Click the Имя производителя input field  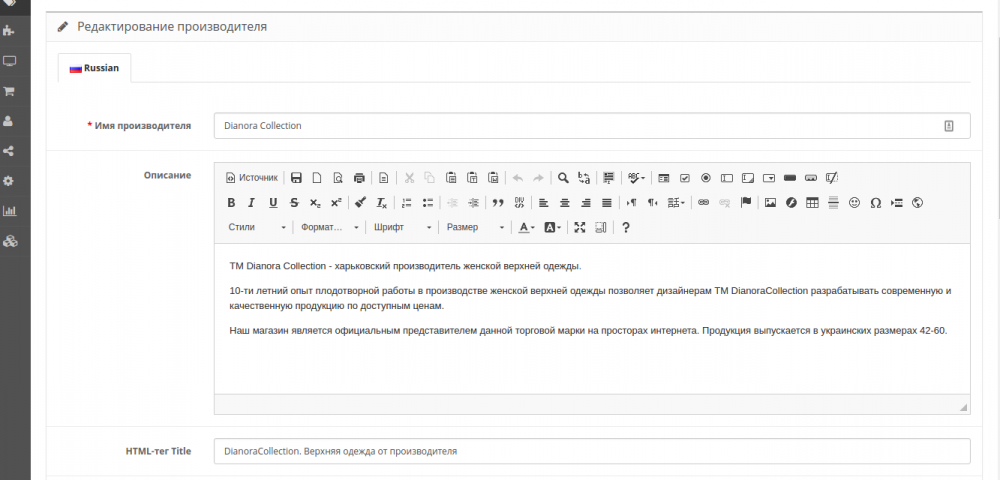pyautogui.click(x=592, y=126)
